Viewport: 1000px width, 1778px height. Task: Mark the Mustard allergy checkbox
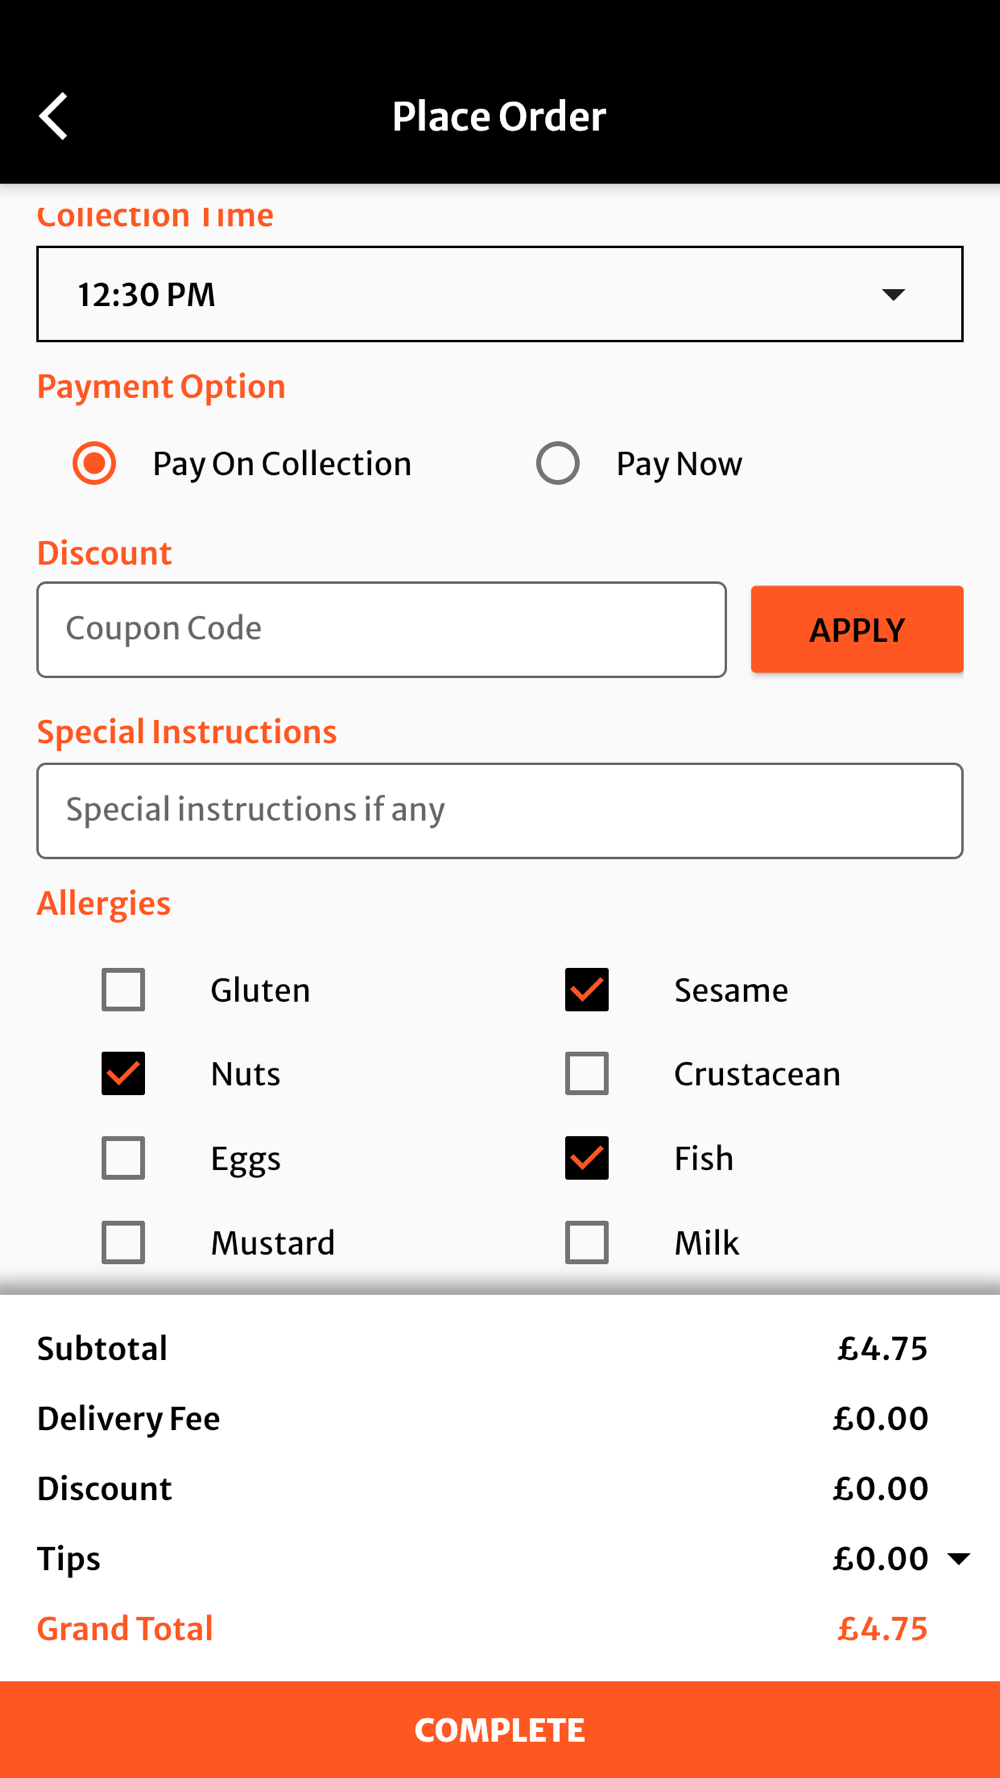tap(123, 1243)
